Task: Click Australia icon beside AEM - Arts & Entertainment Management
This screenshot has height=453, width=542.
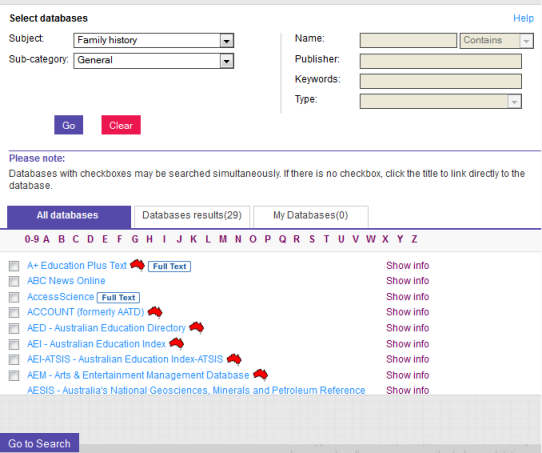Action: pos(260,375)
